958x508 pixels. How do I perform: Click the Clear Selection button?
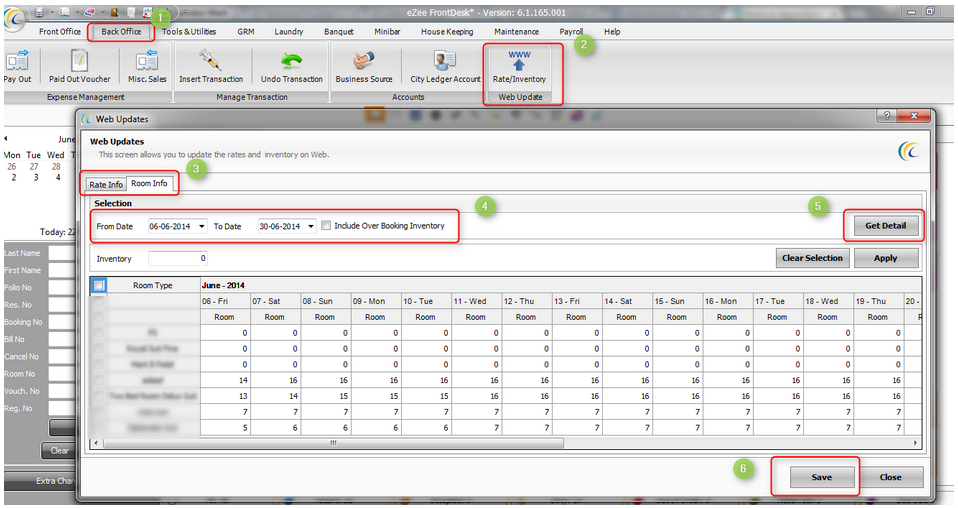[x=812, y=258]
